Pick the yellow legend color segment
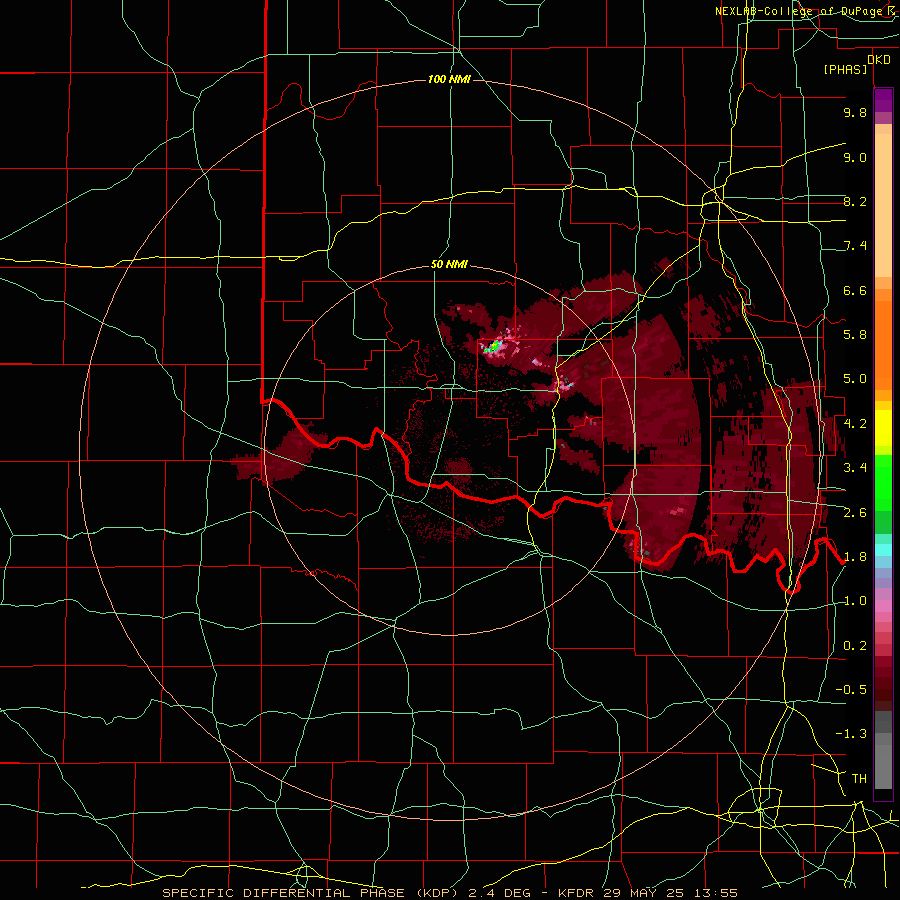 click(883, 428)
